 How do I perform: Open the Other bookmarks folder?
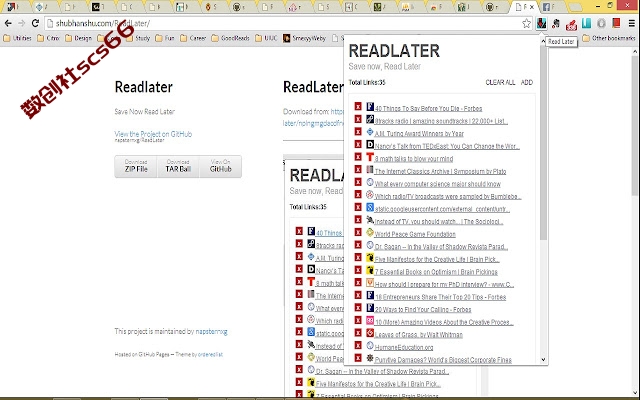(609, 38)
